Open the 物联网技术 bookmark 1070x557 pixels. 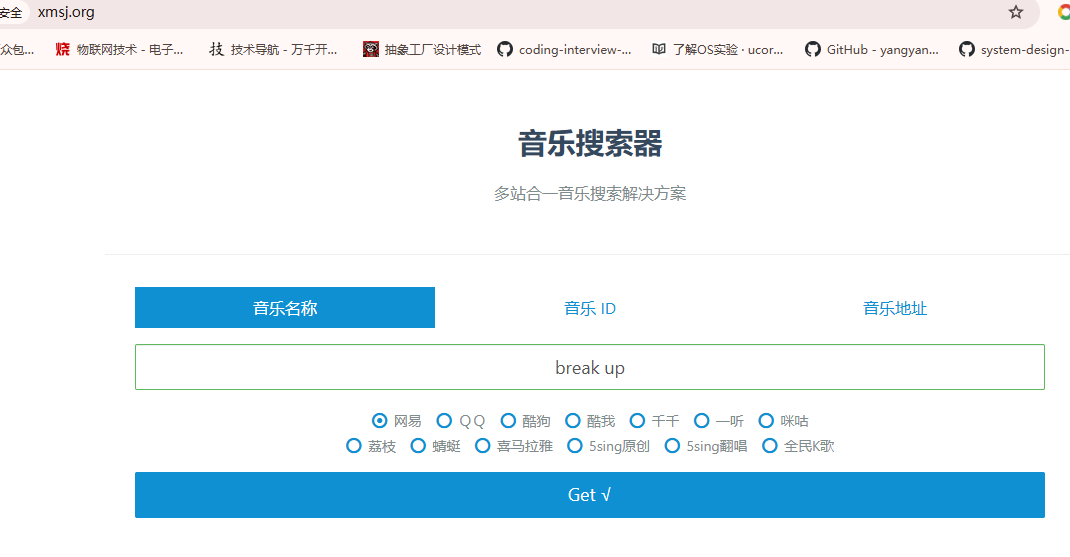click(120, 49)
